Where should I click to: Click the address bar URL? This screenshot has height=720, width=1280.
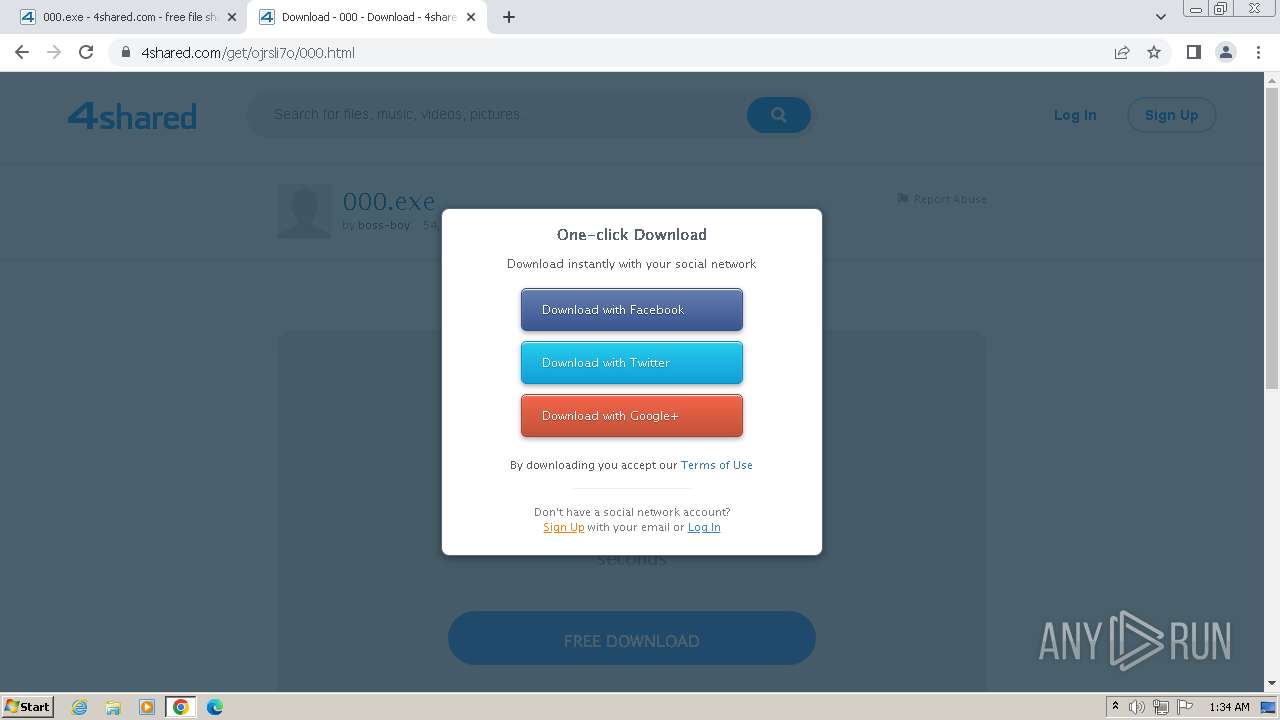coord(248,53)
